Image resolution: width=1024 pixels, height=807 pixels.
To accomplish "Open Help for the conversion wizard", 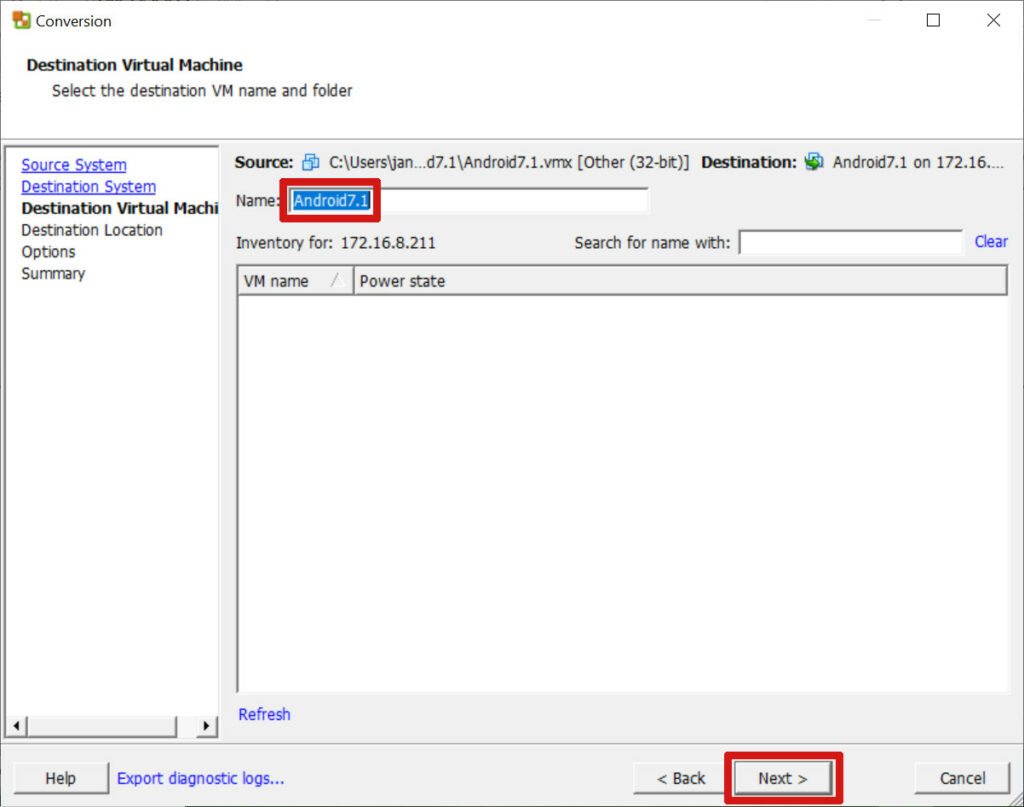I will pyautogui.click(x=61, y=778).
